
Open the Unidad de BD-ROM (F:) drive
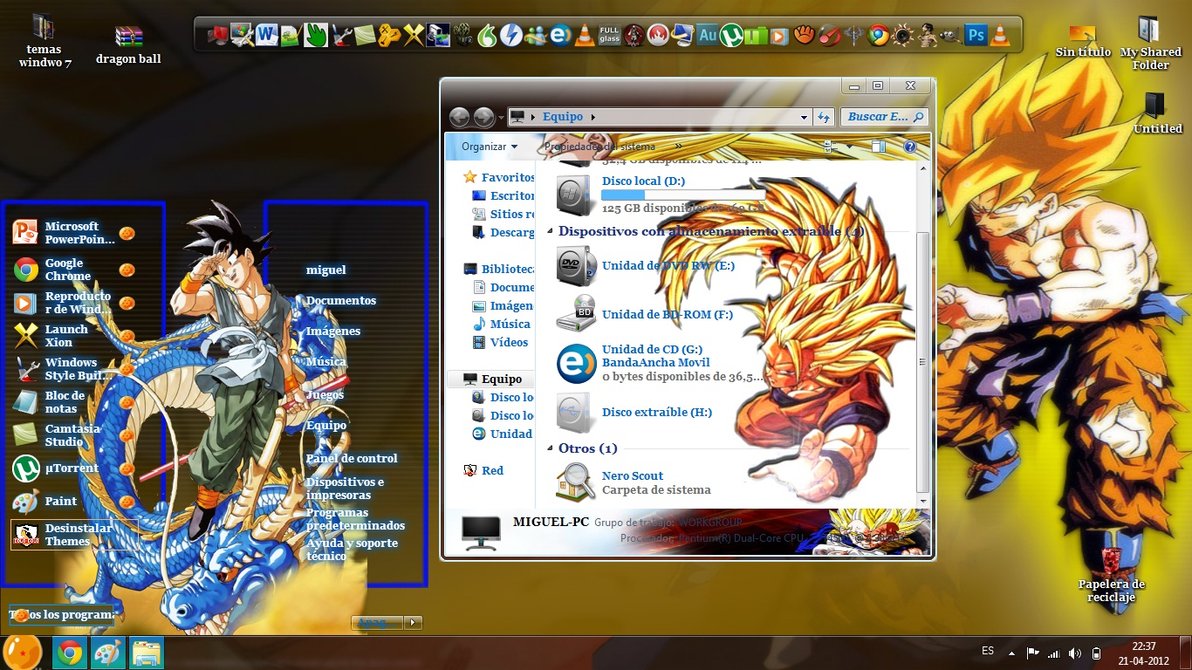coord(646,314)
